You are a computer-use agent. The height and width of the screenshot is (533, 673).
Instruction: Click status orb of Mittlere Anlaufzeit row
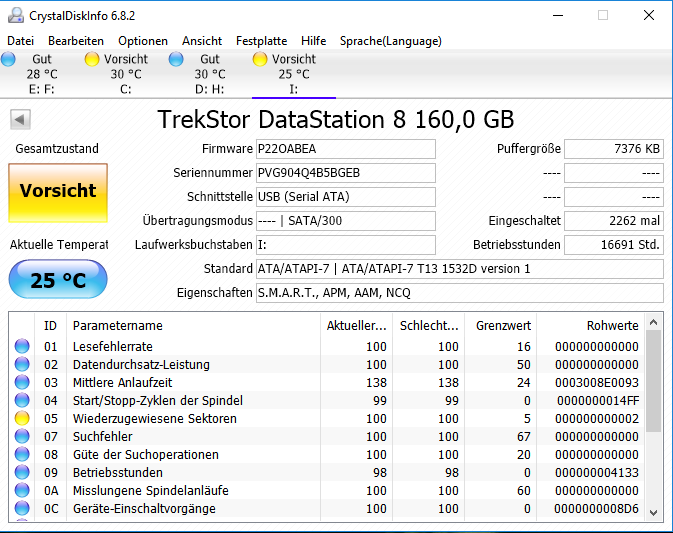(22, 382)
